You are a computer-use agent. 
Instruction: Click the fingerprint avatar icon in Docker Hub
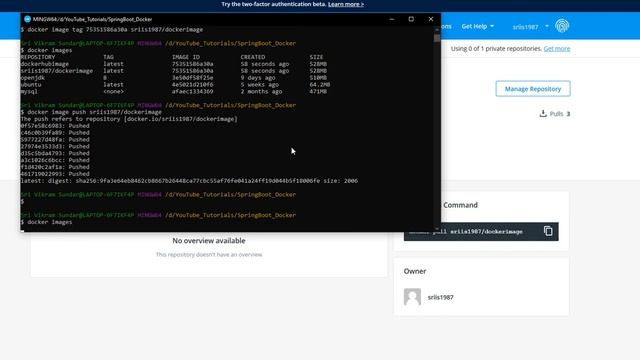pos(562,26)
